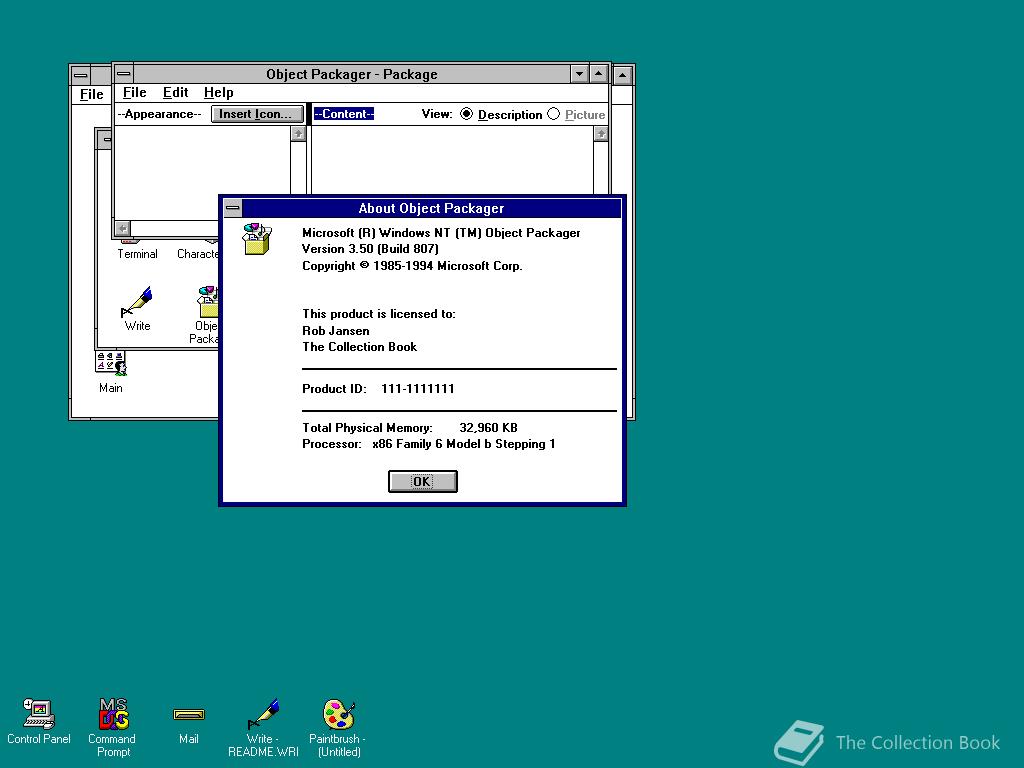Maximize the Program Manager window

pyautogui.click(x=622, y=76)
